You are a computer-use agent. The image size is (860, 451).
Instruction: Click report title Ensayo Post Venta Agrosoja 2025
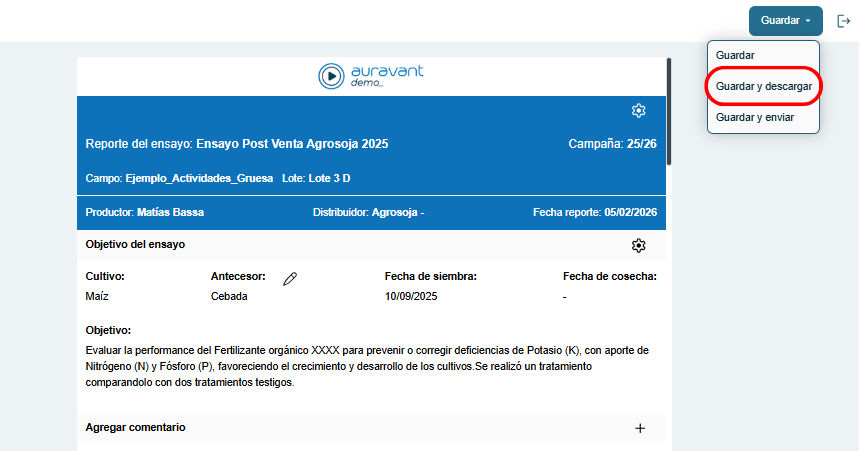[291, 144]
